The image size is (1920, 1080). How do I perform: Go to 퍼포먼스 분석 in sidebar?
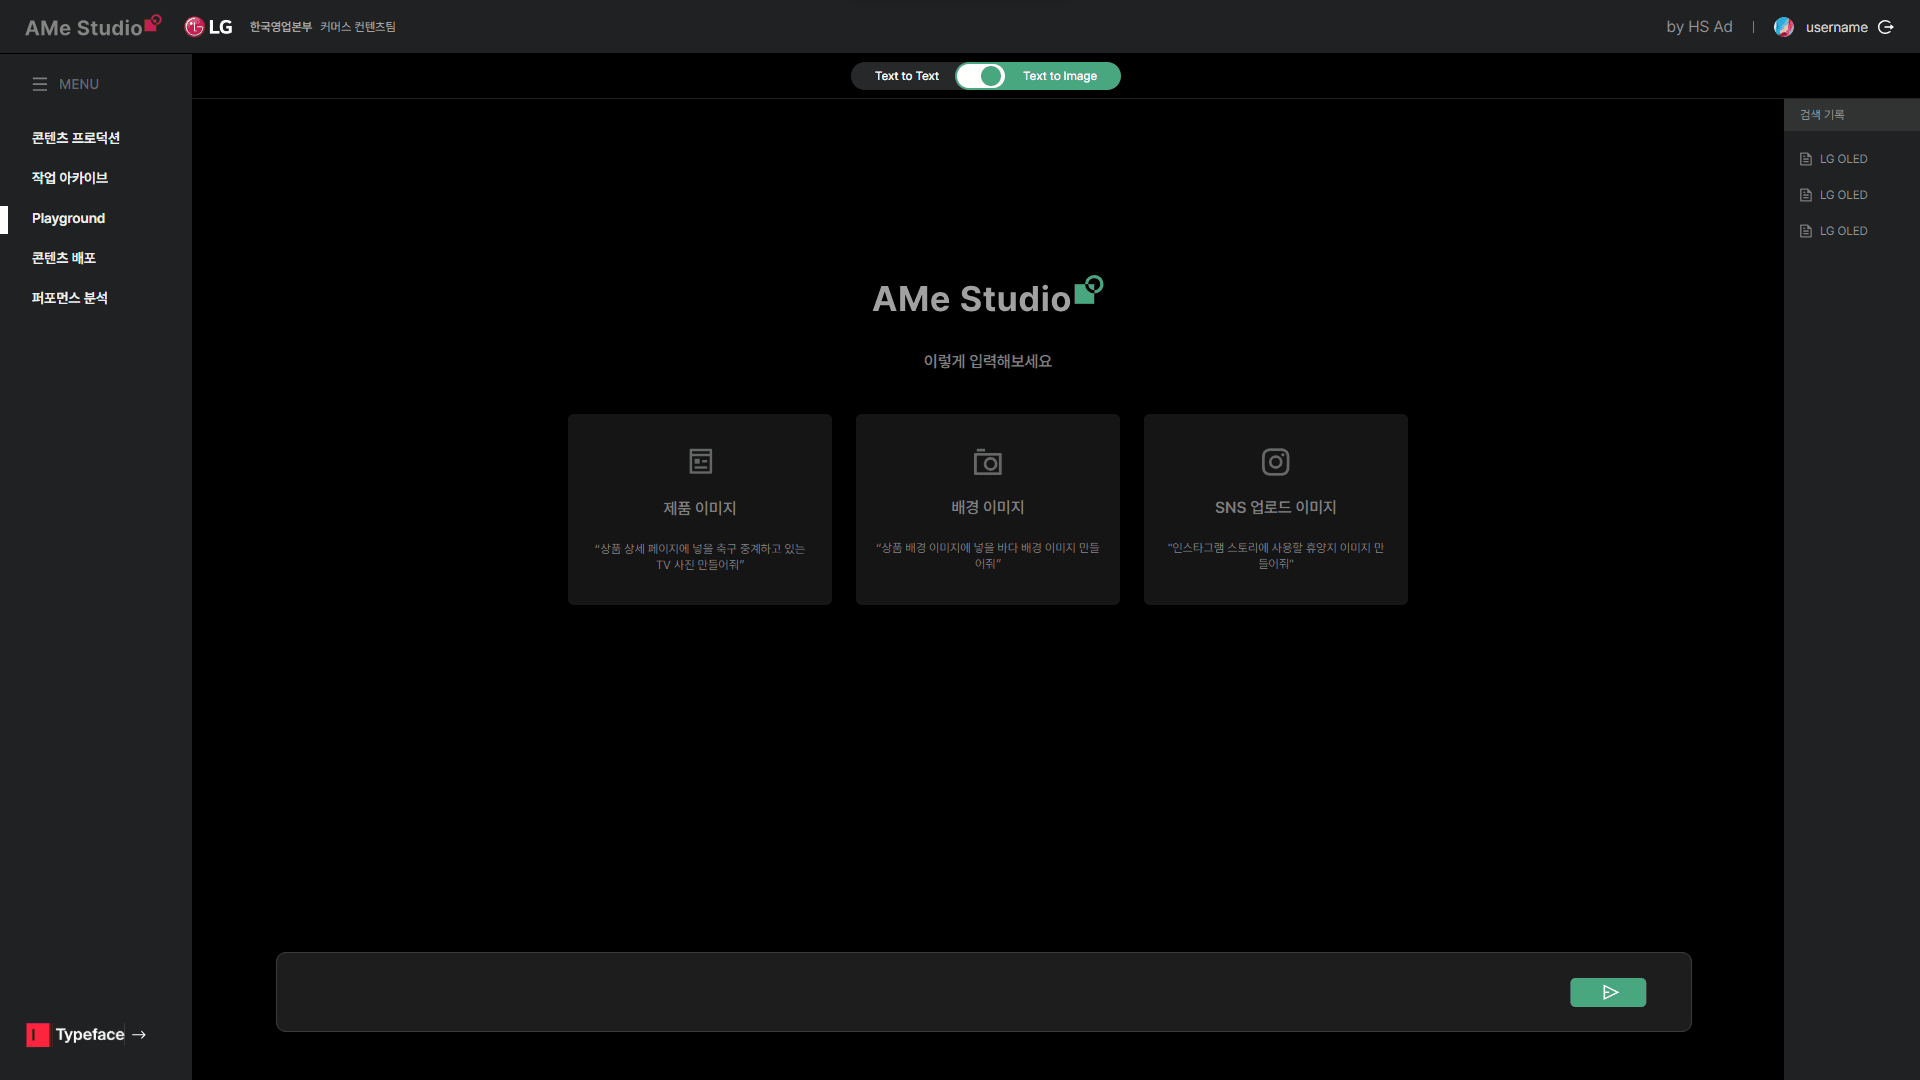[x=70, y=298]
